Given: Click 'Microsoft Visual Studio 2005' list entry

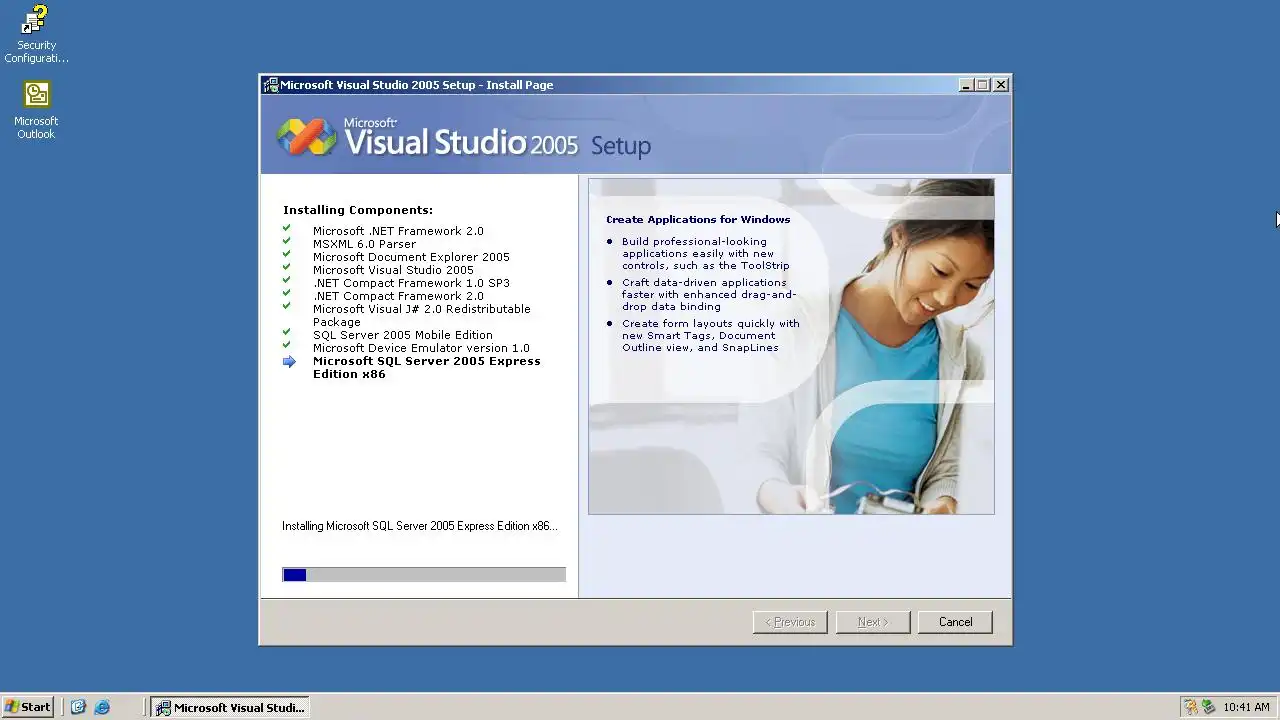Looking at the screenshot, I should point(393,270).
